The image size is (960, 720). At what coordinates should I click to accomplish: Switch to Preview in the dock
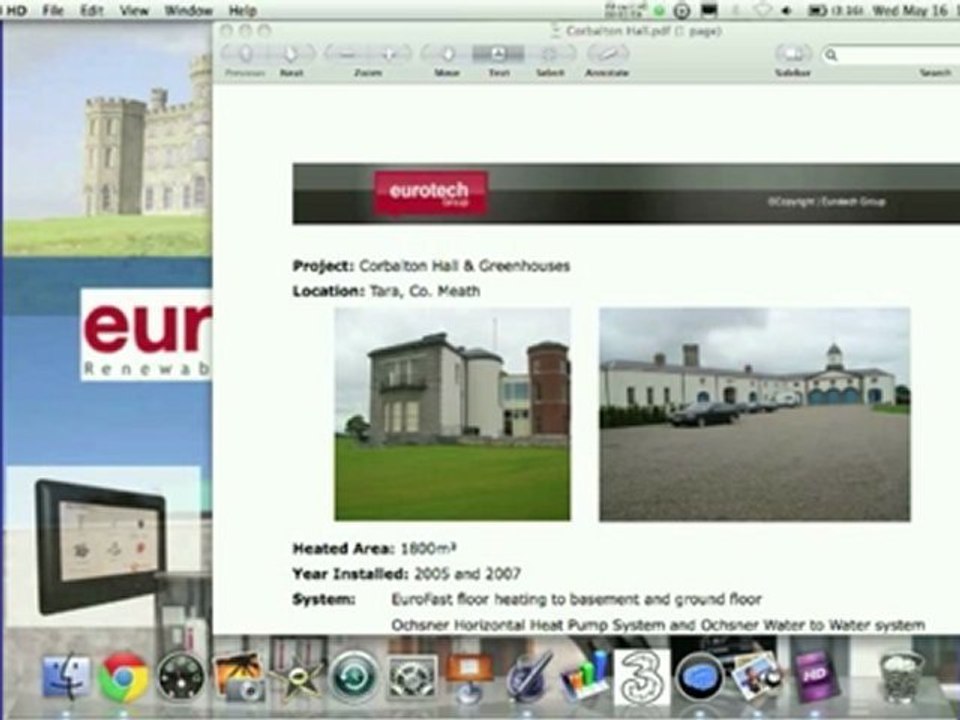click(x=757, y=677)
